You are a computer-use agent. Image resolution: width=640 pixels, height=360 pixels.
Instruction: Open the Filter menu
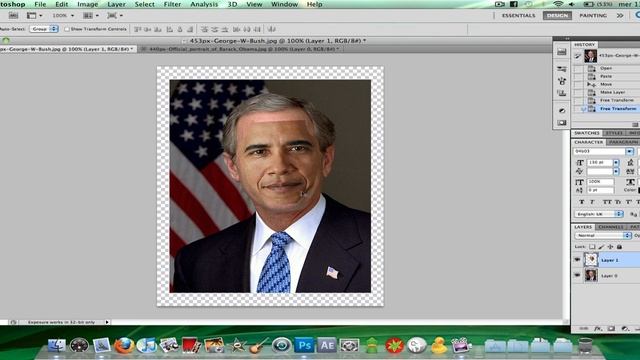click(172, 4)
